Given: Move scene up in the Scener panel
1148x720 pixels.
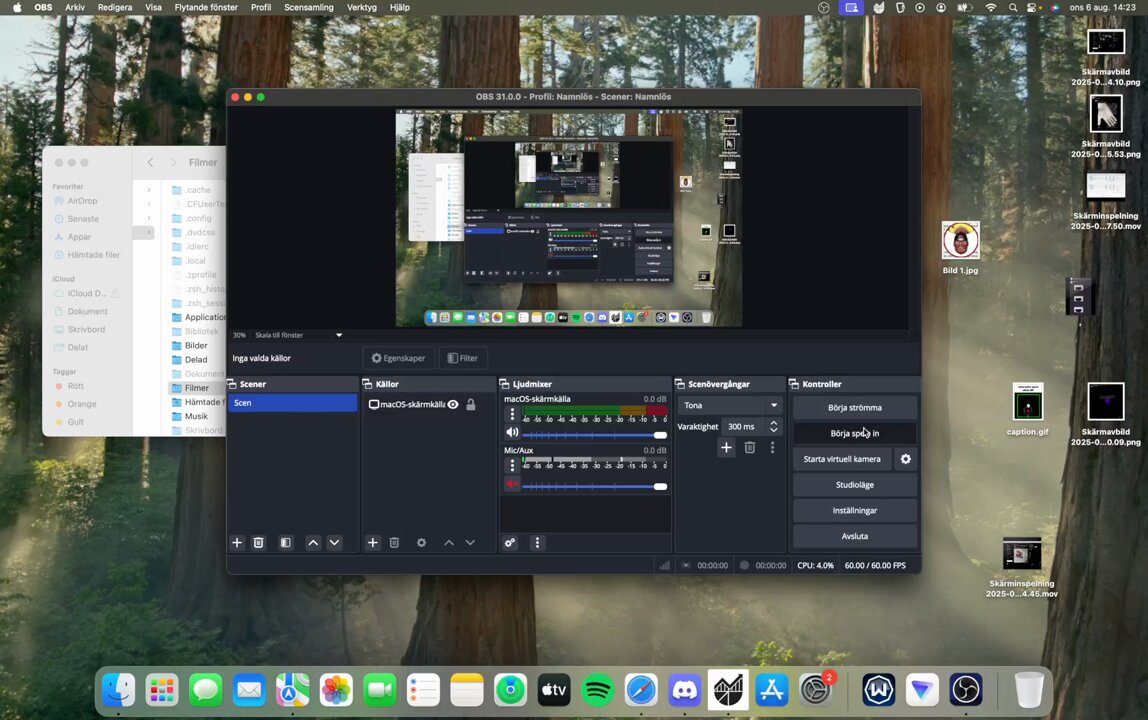Looking at the screenshot, I should pyautogui.click(x=313, y=543).
